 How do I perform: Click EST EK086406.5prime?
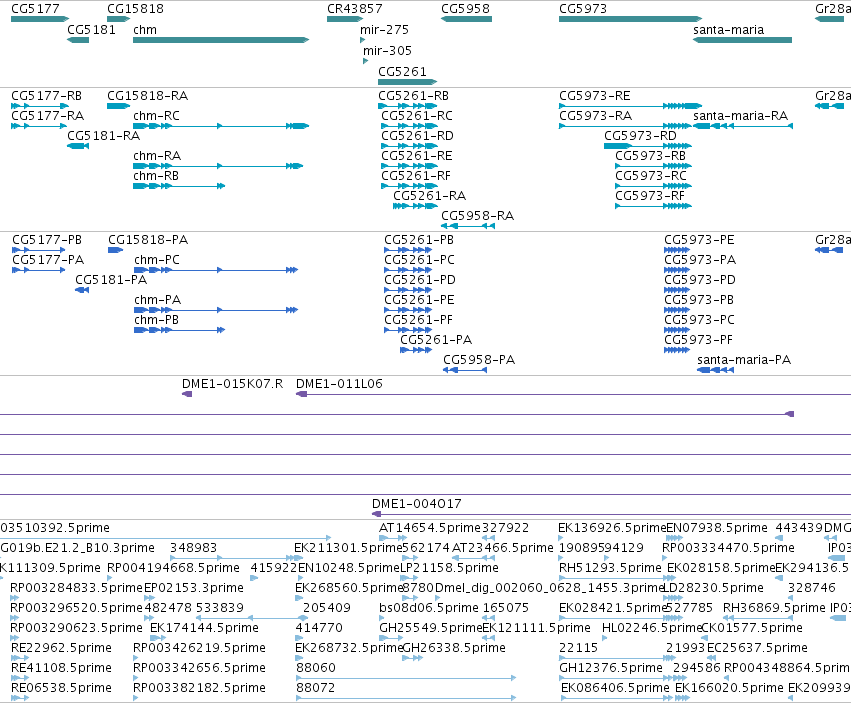pyautogui.click(x=615, y=688)
